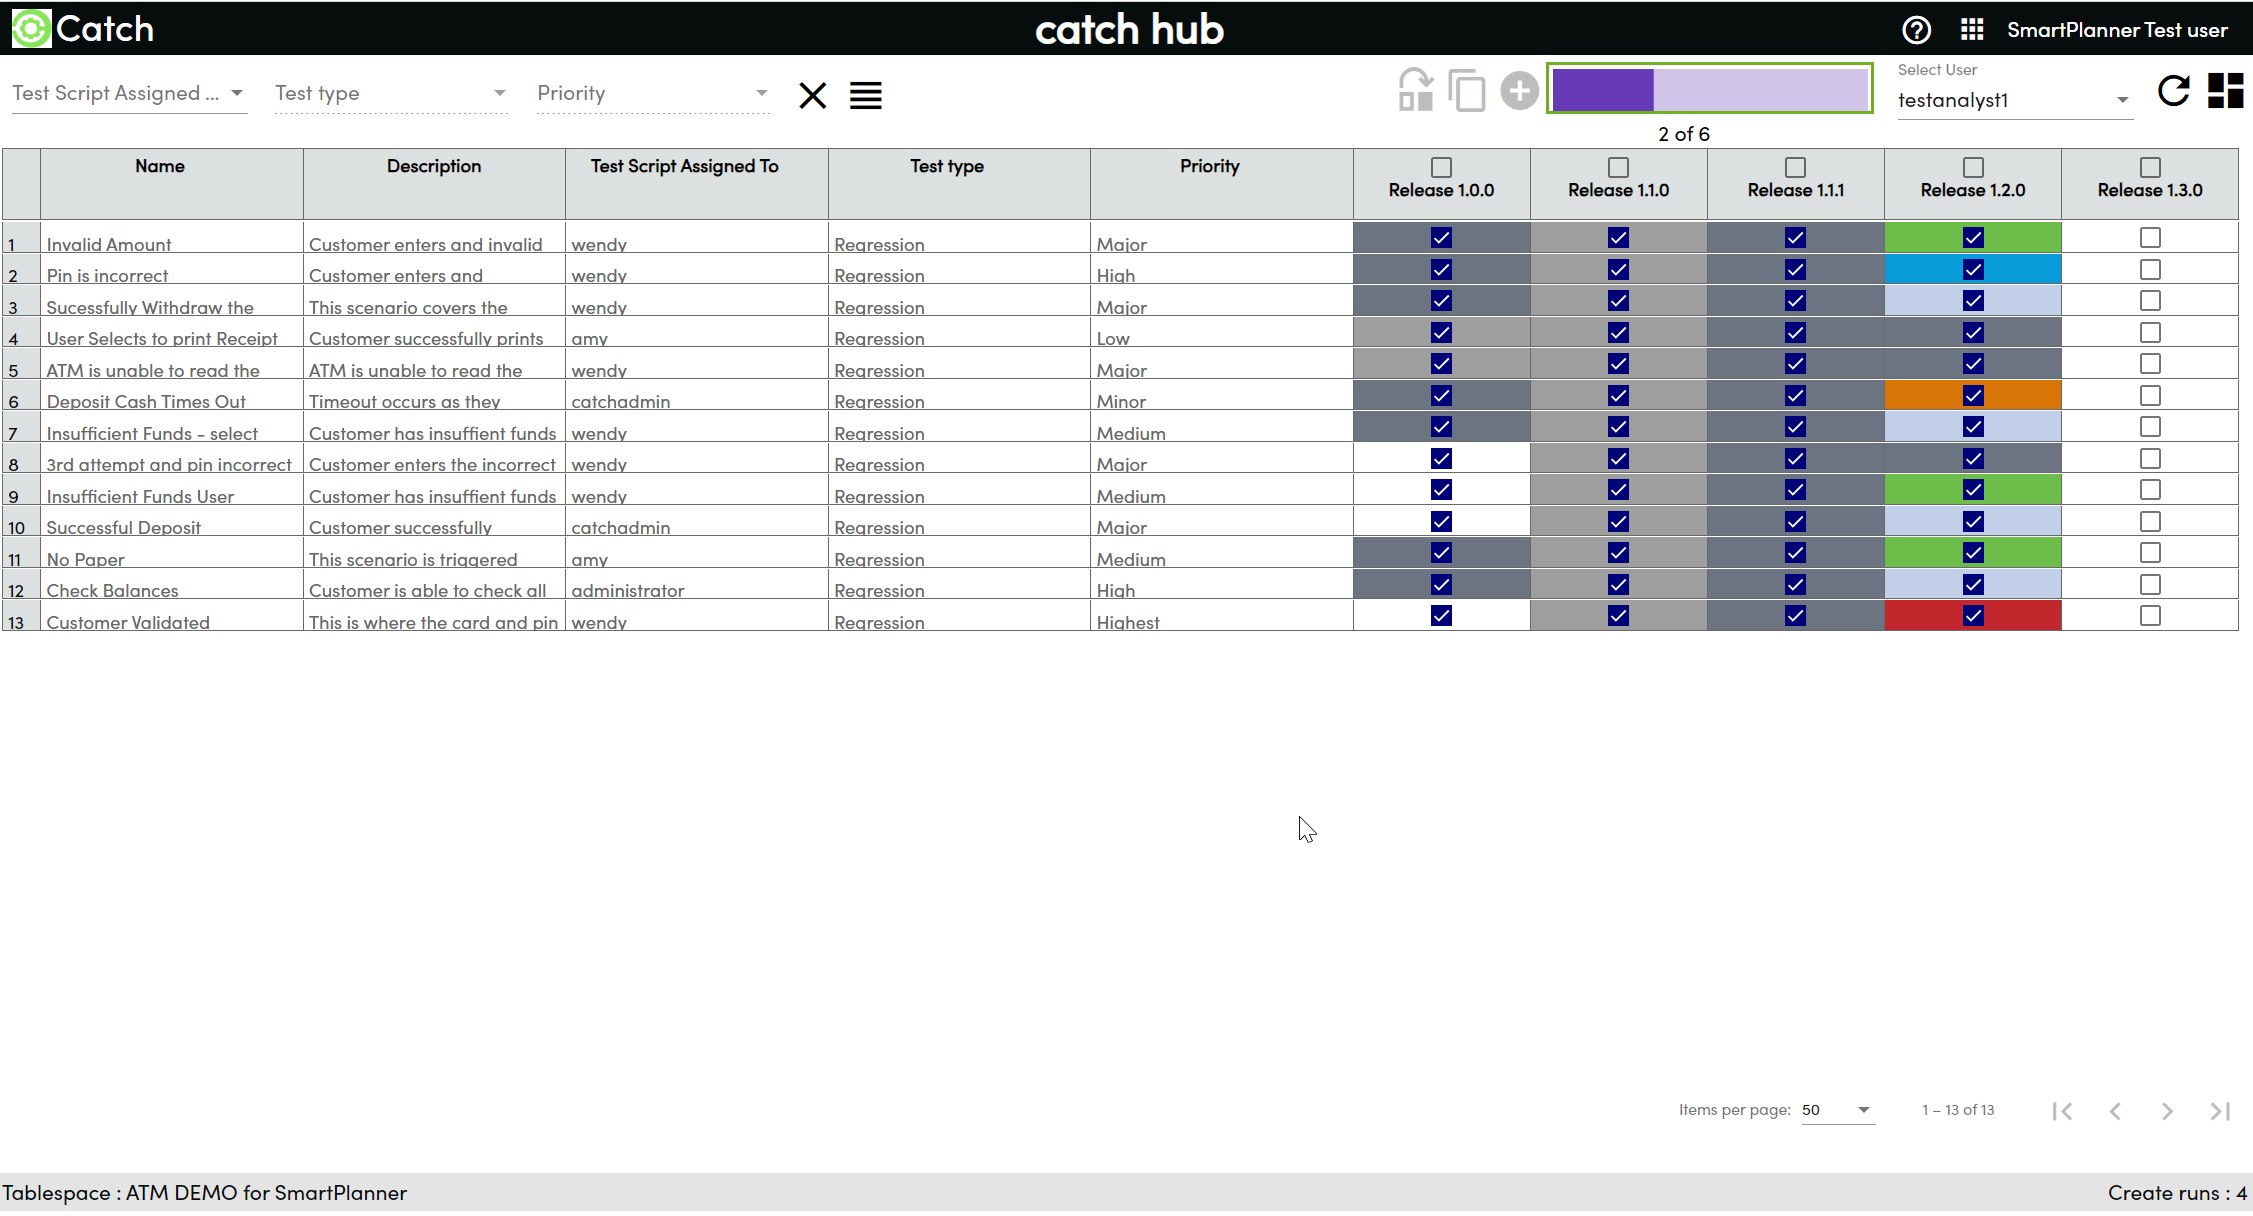The image size is (2253, 1216).
Task: Open the help question mark icon
Action: coord(1916,30)
